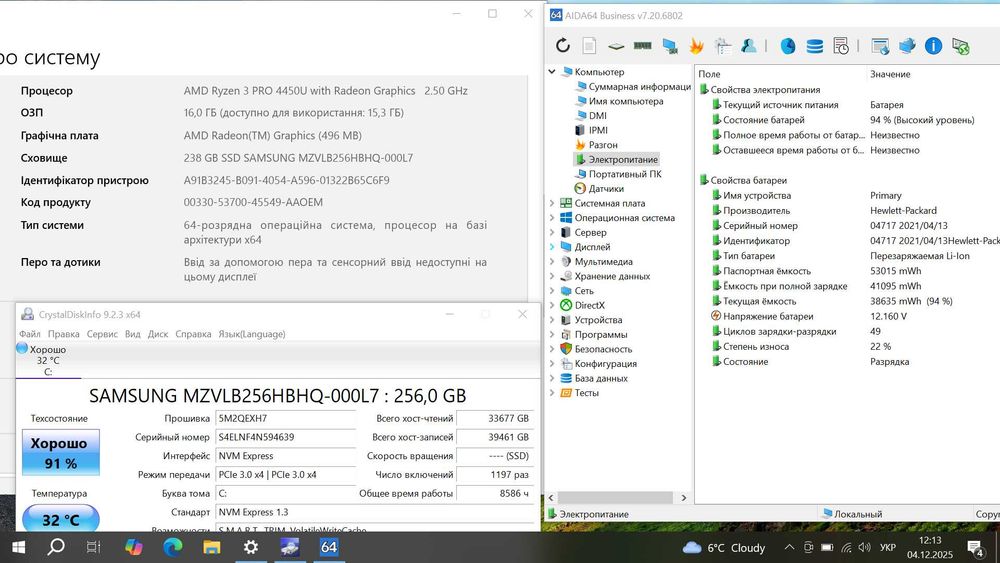
Task: Open the blue database stack toolbar icon
Action: (814, 46)
